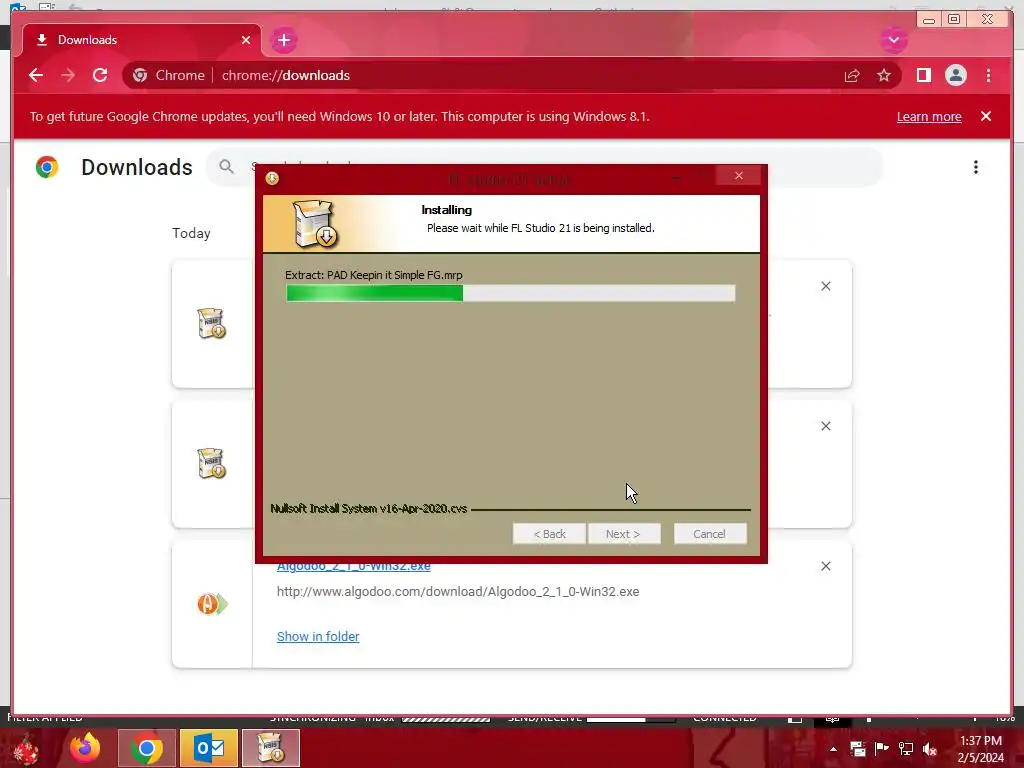This screenshot has width=1024, height=768.
Task: Close the FL Studio setup window
Action: [x=739, y=176]
